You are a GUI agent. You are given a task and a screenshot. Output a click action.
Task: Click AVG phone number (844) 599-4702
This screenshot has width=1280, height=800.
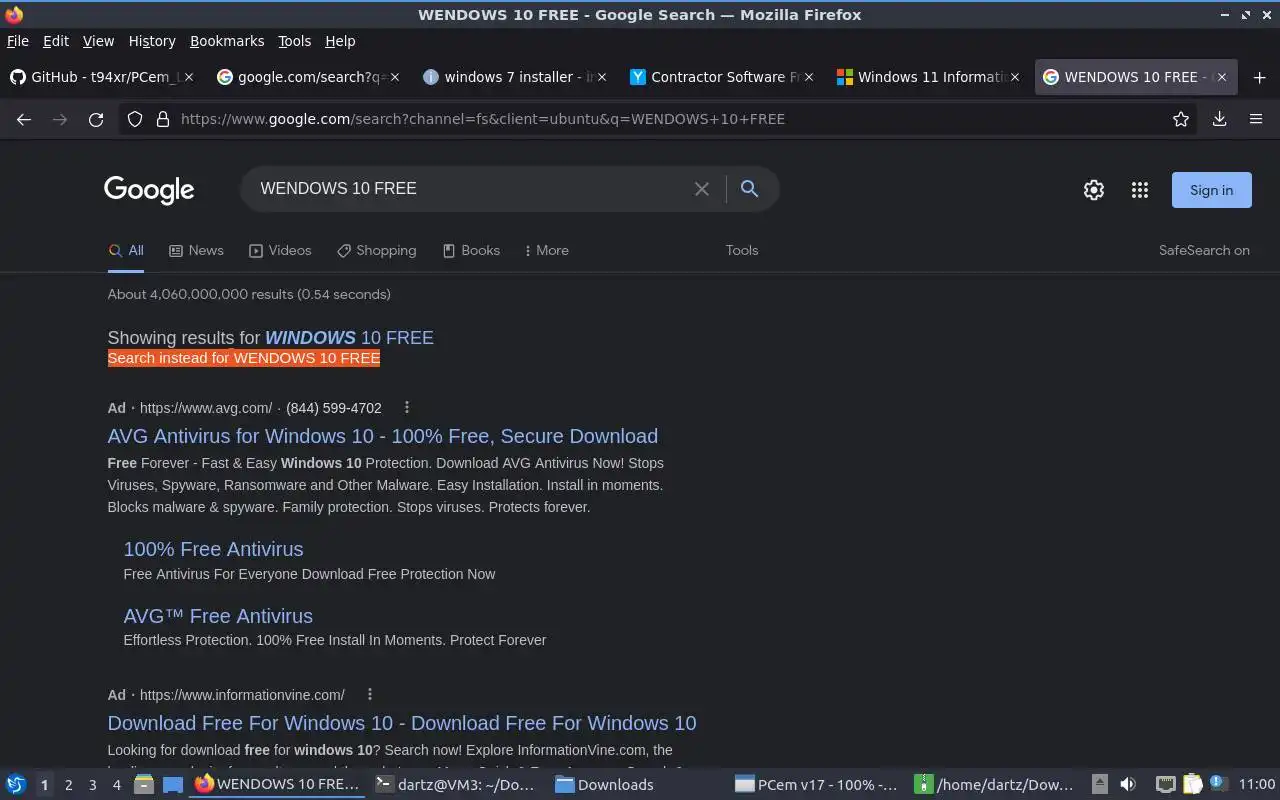pyautogui.click(x=334, y=408)
